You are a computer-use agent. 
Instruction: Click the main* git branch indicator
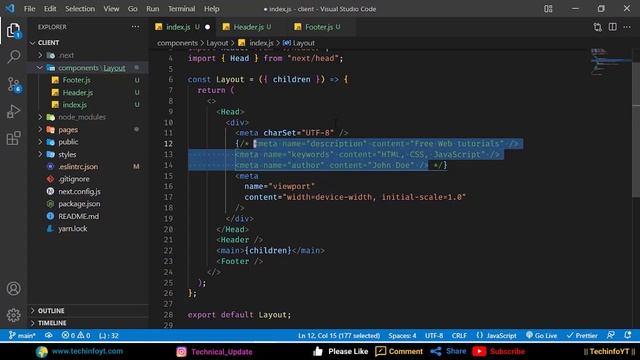click(22, 336)
